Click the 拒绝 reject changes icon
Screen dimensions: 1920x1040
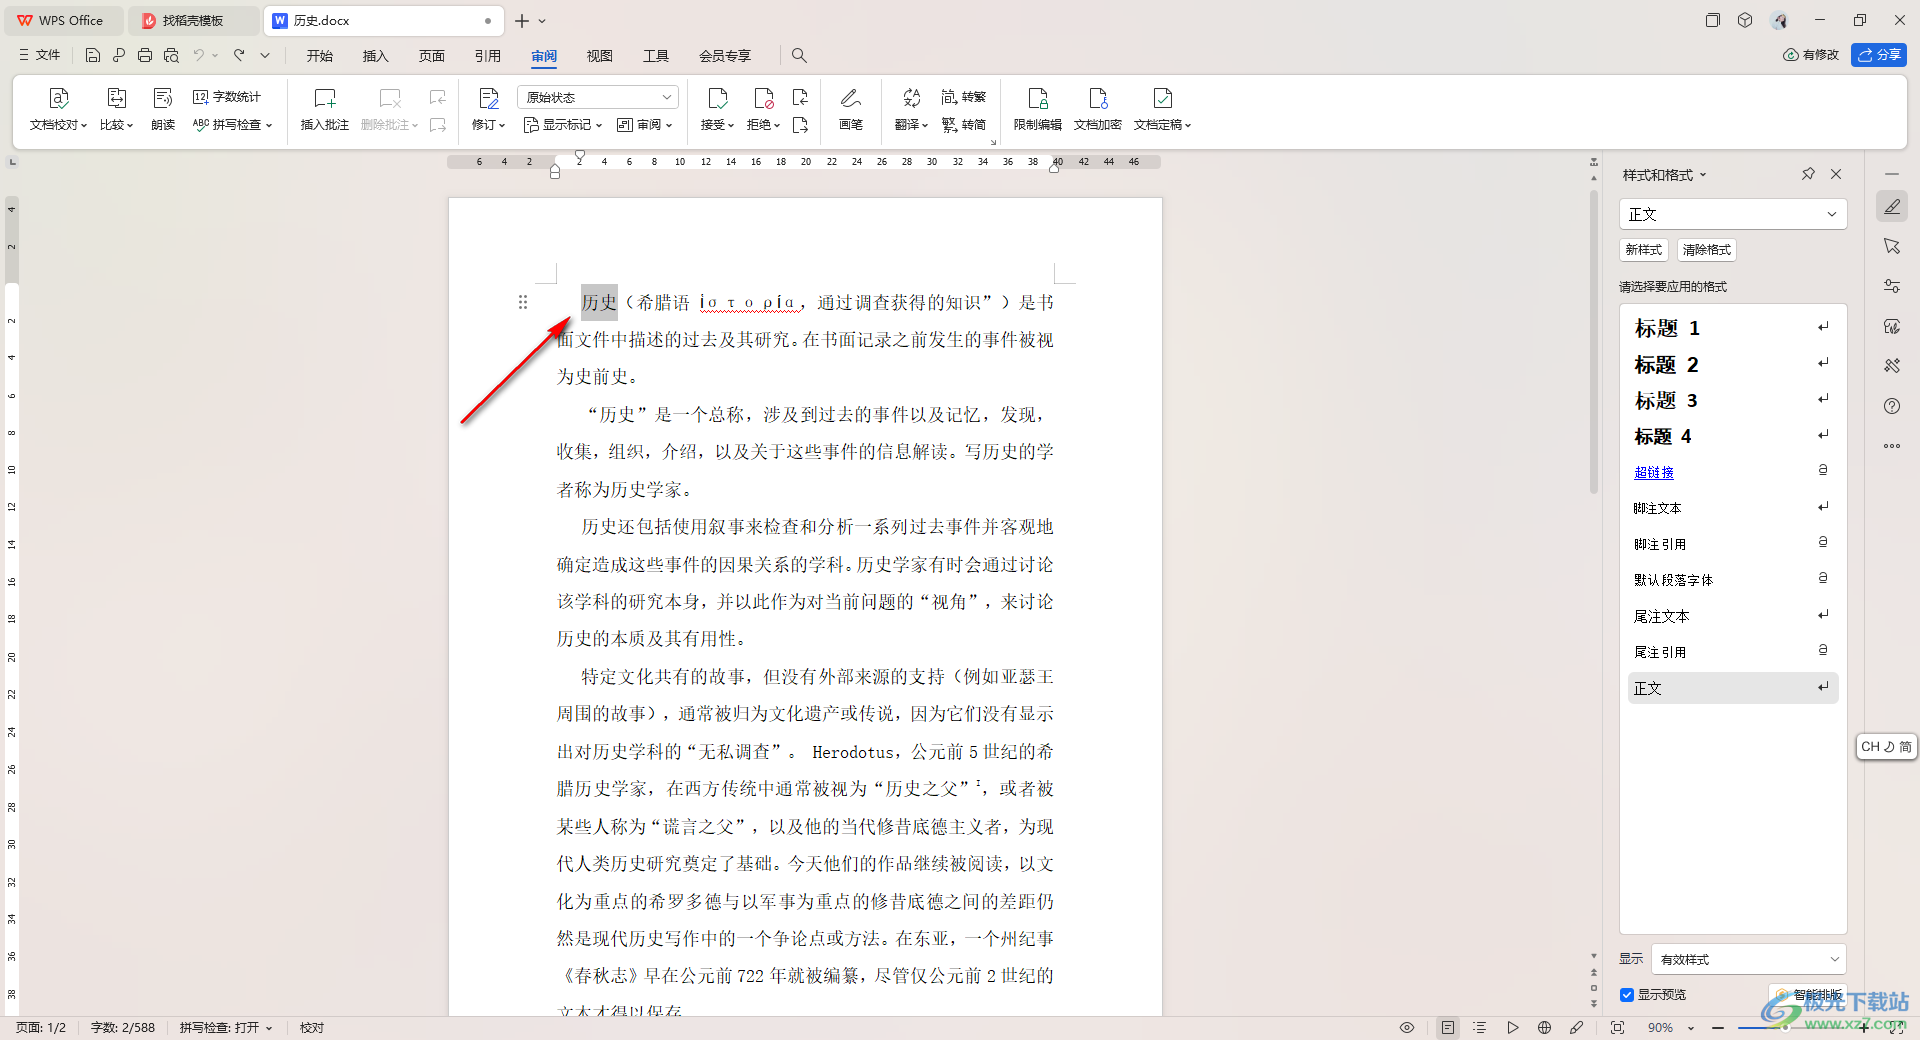764,98
